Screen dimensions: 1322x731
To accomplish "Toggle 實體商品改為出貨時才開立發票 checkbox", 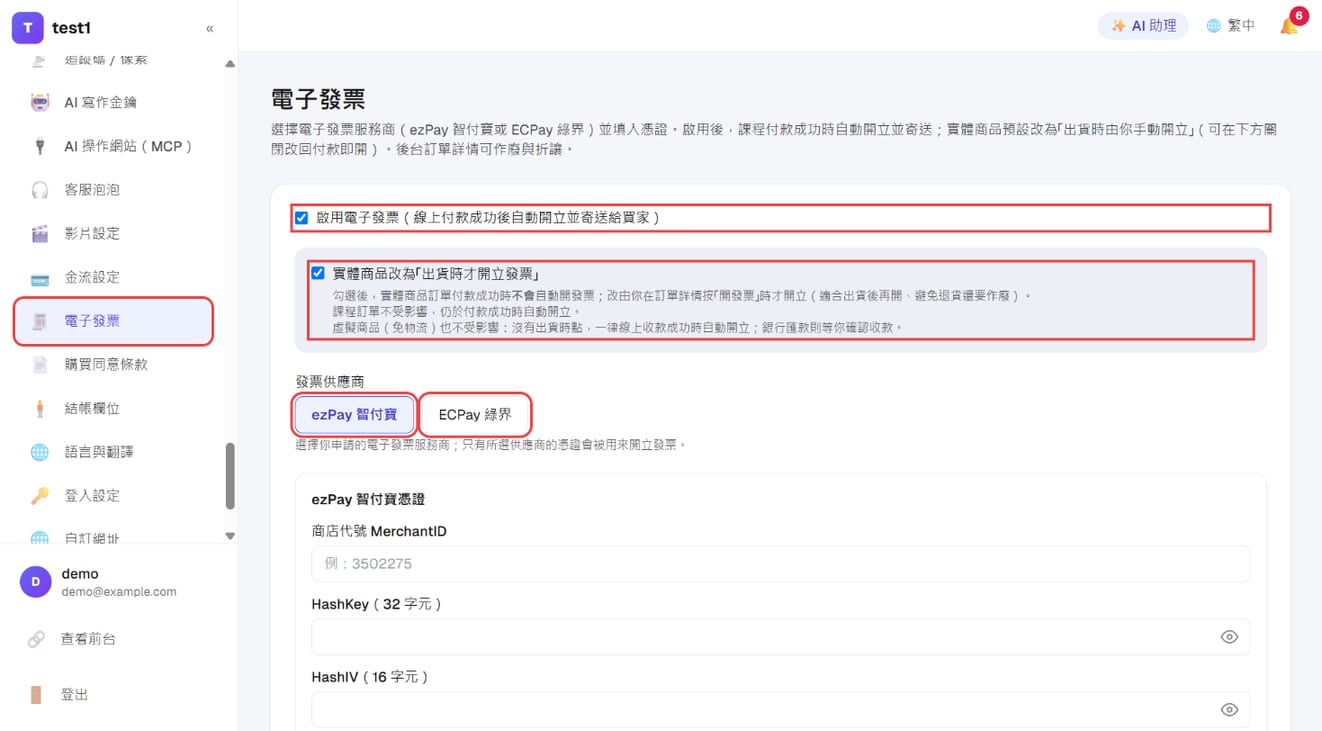I will coord(318,273).
